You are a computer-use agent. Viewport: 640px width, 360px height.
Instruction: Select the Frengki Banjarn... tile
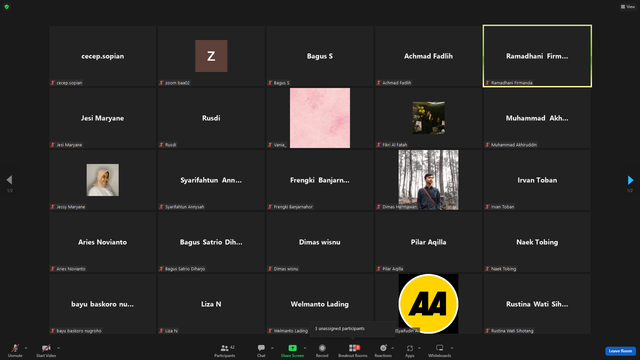320,180
